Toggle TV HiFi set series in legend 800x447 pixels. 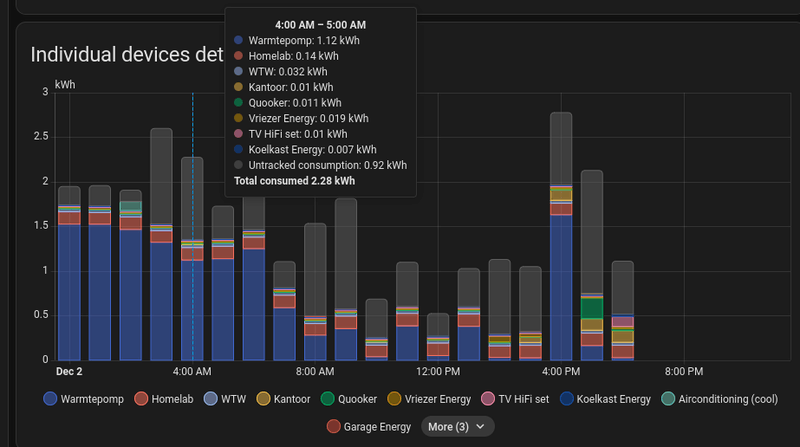coord(515,399)
